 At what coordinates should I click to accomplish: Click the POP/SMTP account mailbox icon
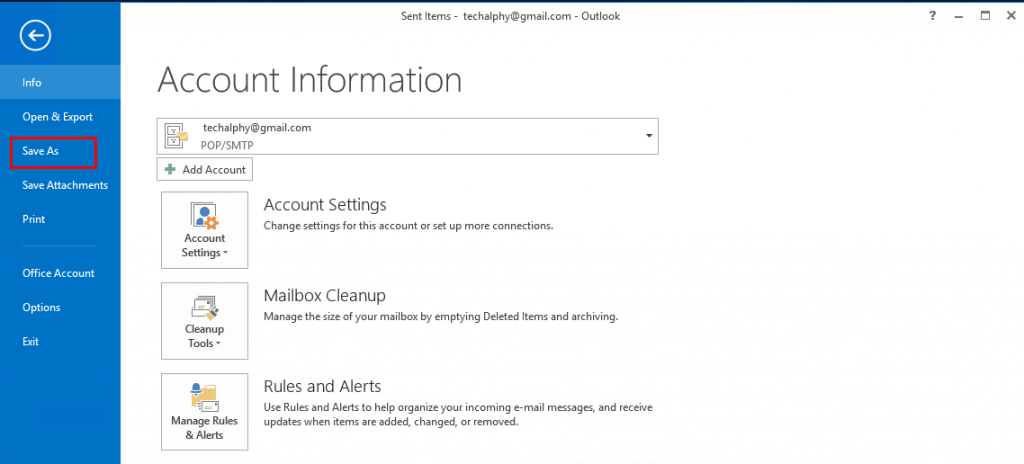pyautogui.click(x=176, y=135)
